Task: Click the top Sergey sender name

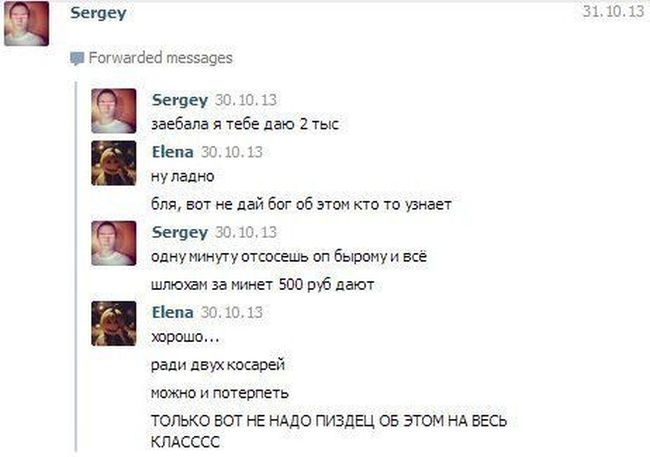Action: [98, 13]
